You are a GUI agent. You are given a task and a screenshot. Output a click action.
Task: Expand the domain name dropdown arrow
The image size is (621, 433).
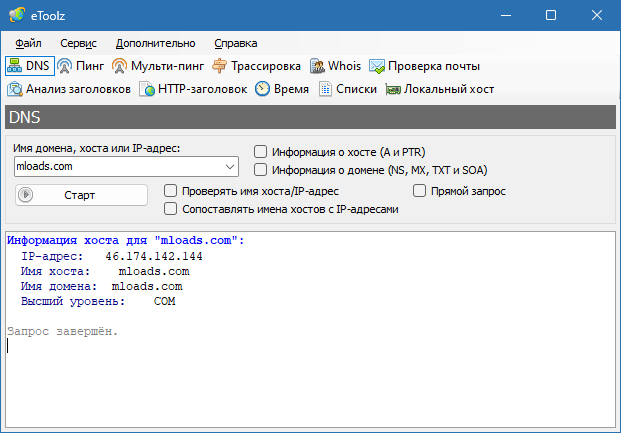tap(230, 166)
